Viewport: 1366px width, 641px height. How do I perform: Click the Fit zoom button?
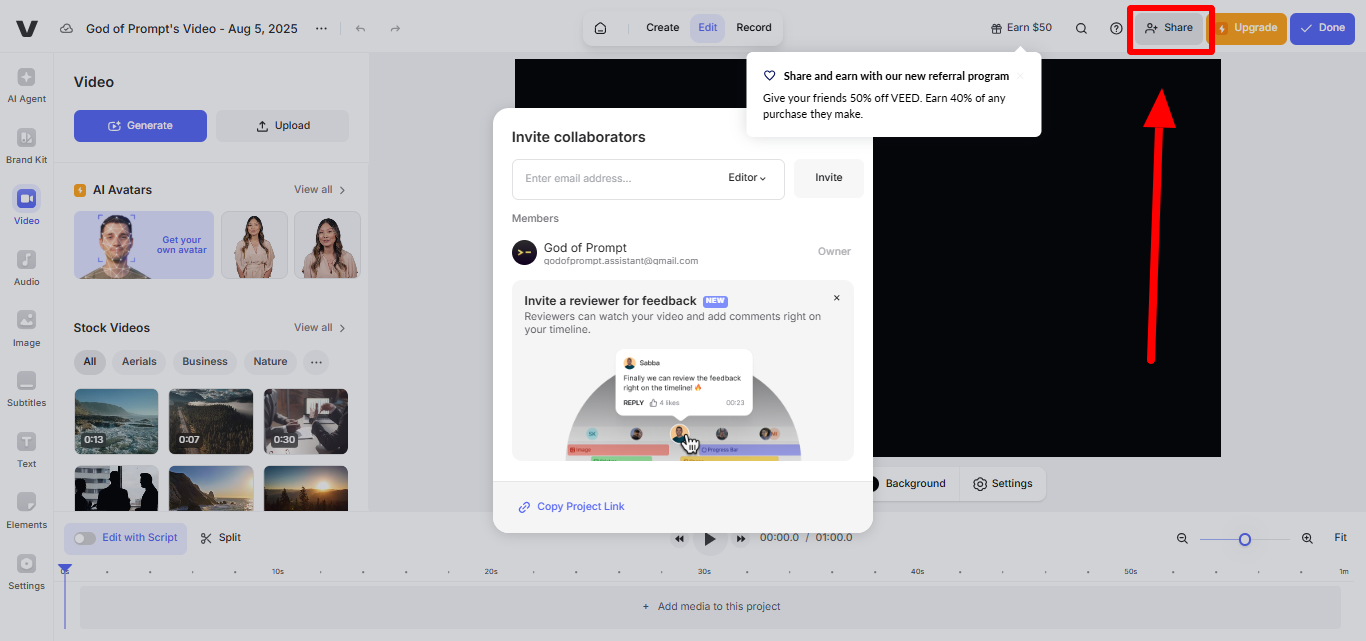[x=1341, y=538]
